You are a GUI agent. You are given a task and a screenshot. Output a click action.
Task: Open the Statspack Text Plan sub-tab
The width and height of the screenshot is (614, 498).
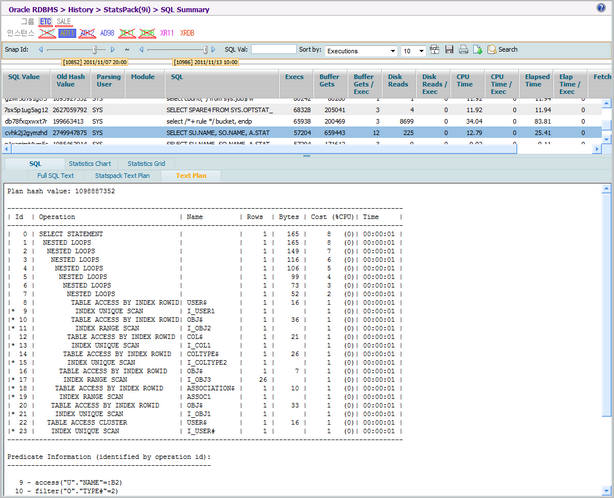pos(122,176)
